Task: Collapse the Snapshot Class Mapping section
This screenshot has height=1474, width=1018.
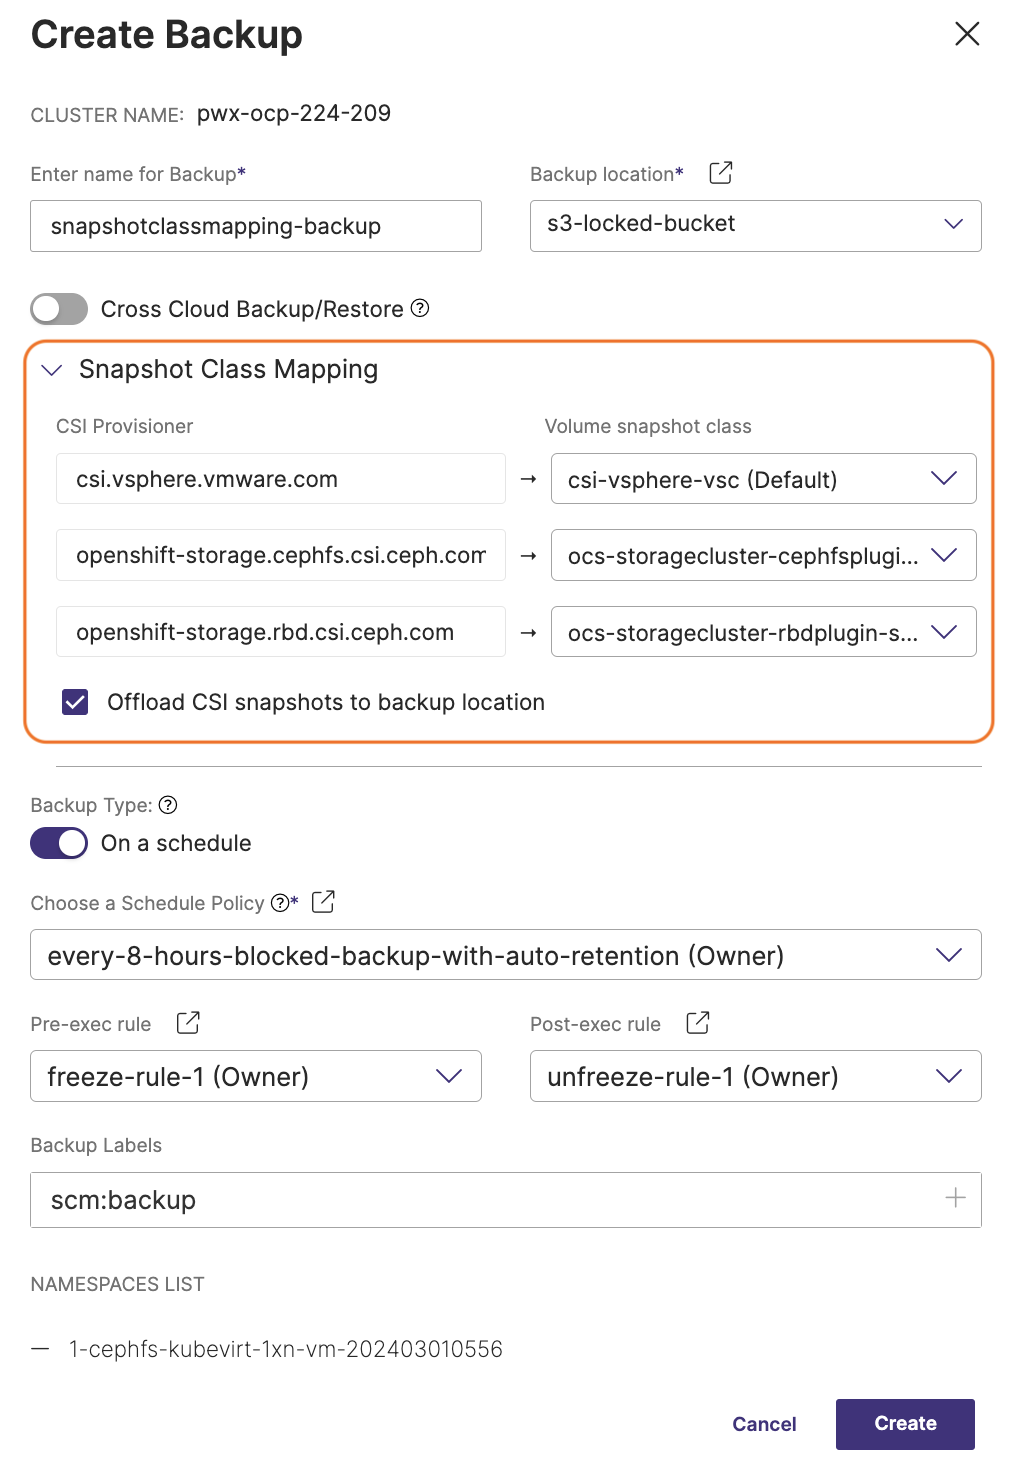Action: (x=52, y=370)
